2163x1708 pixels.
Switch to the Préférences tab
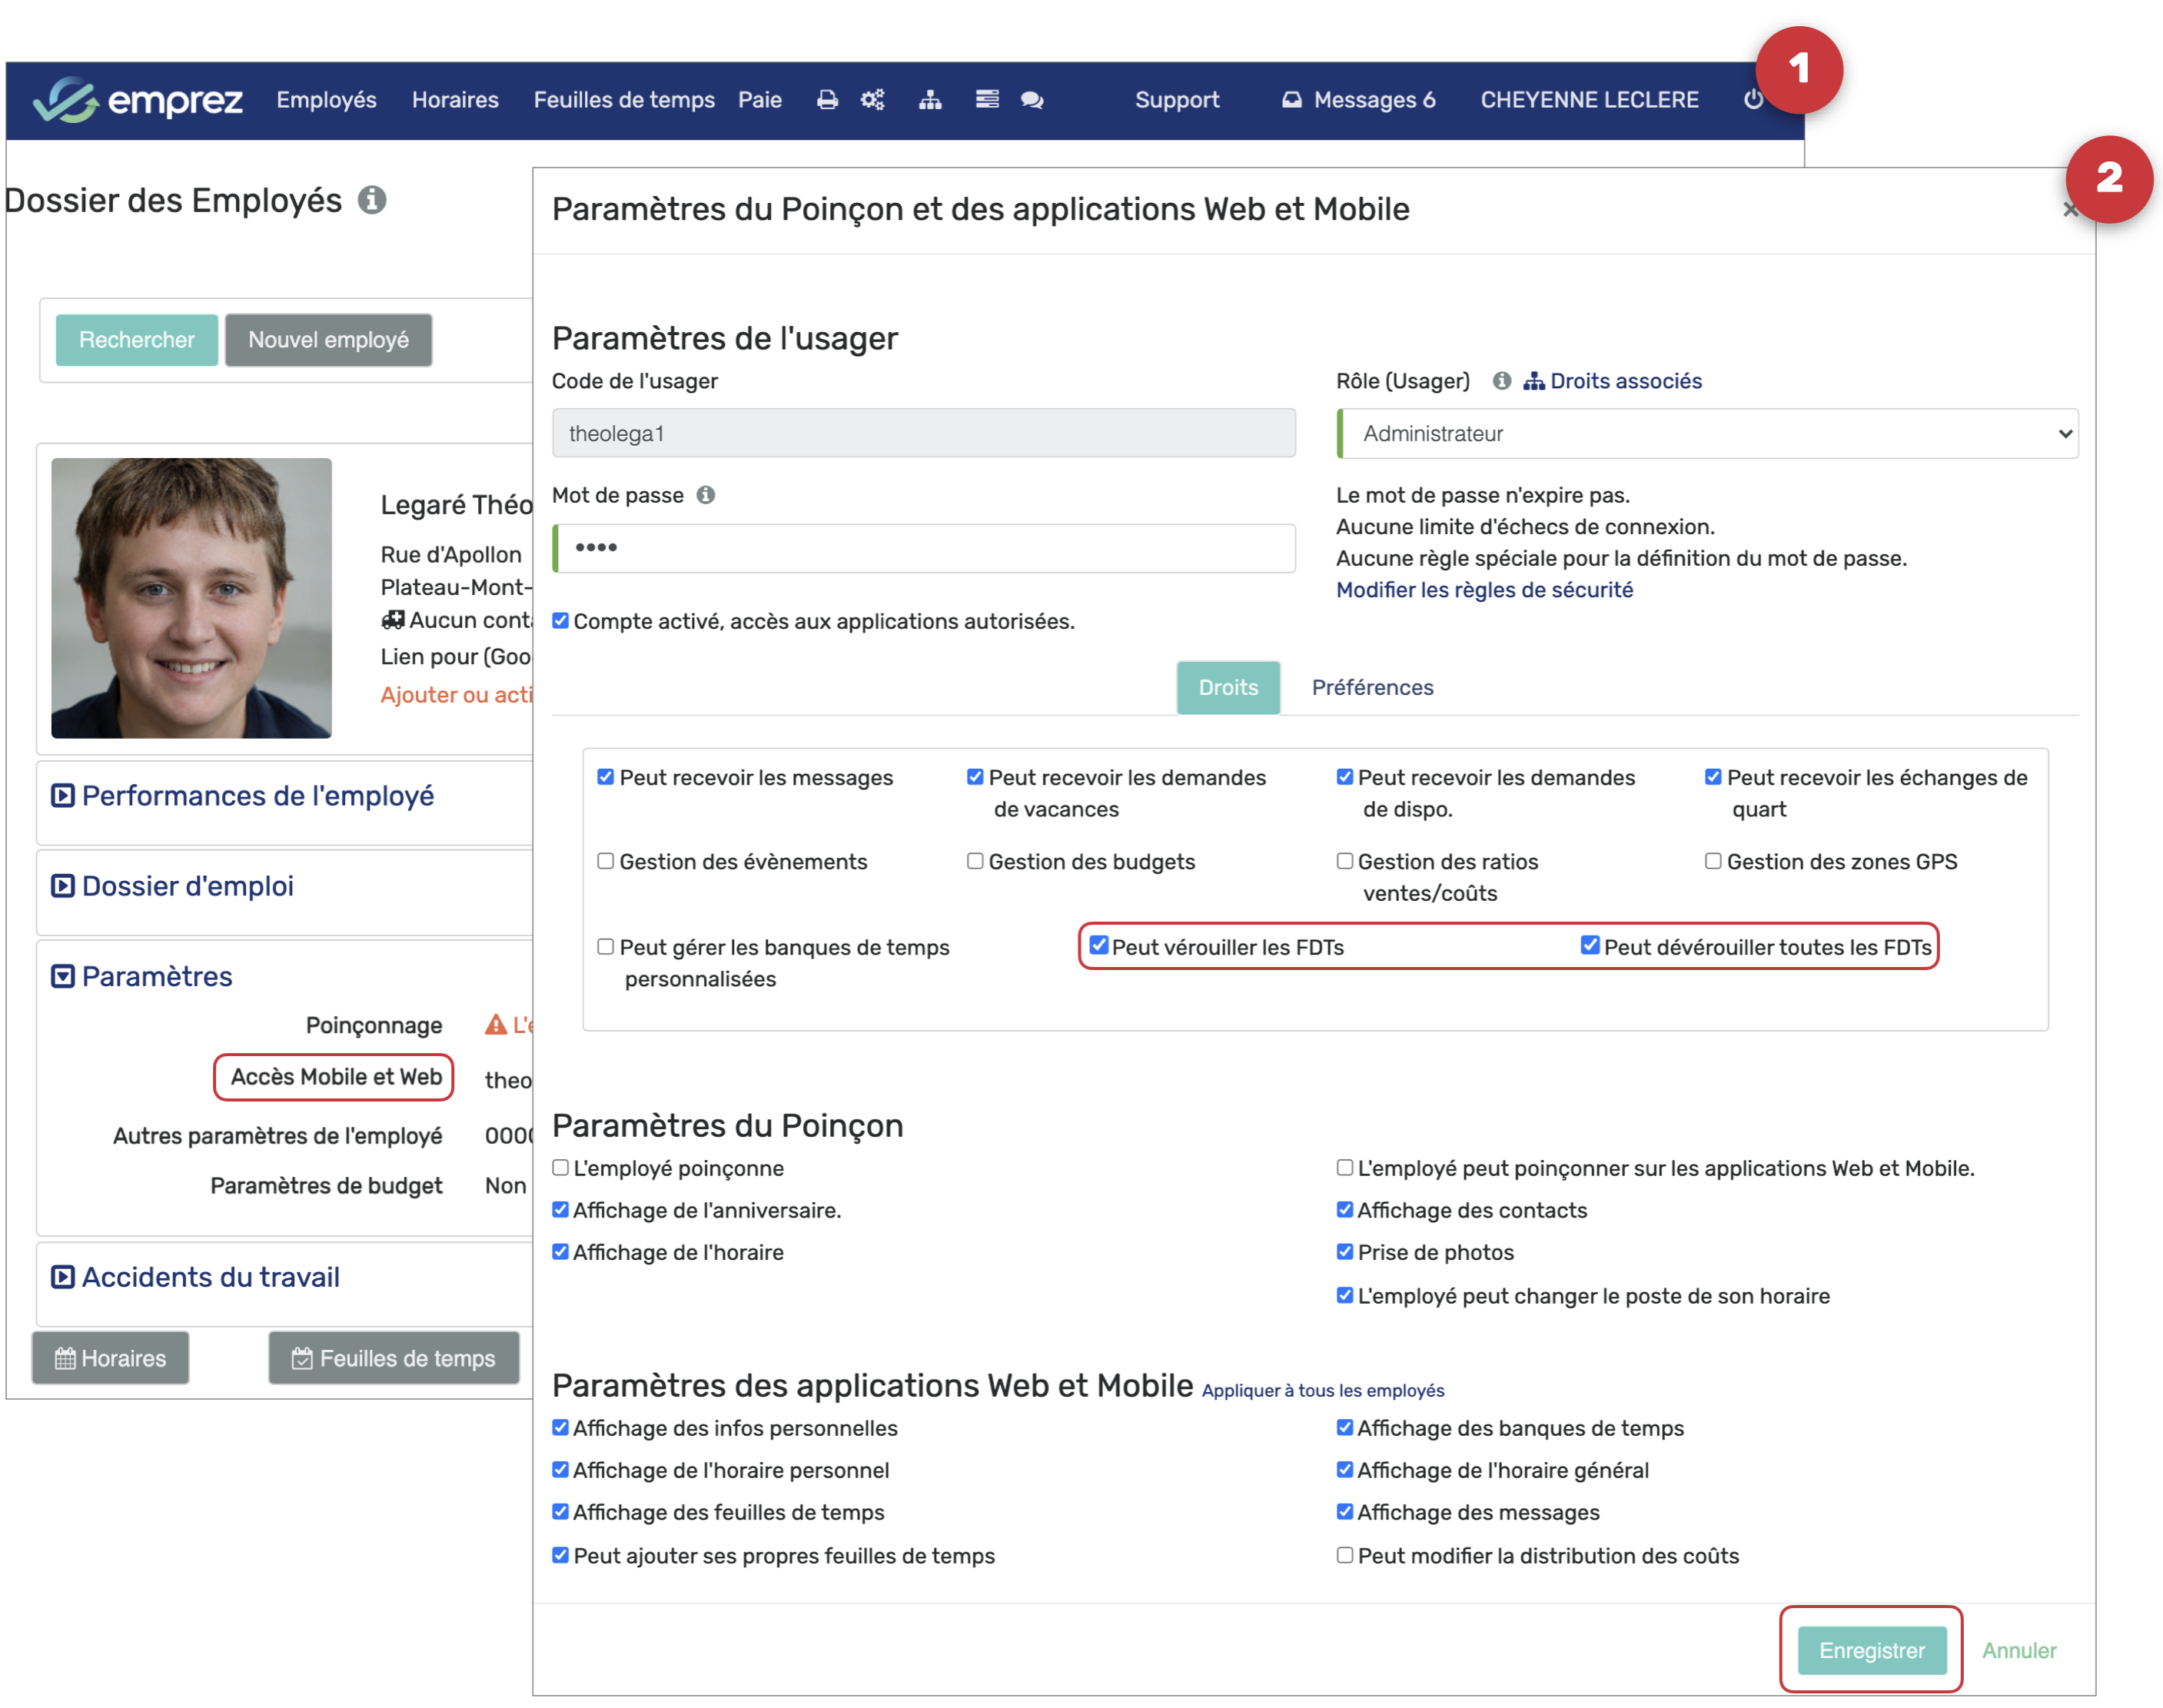[x=1371, y=688]
